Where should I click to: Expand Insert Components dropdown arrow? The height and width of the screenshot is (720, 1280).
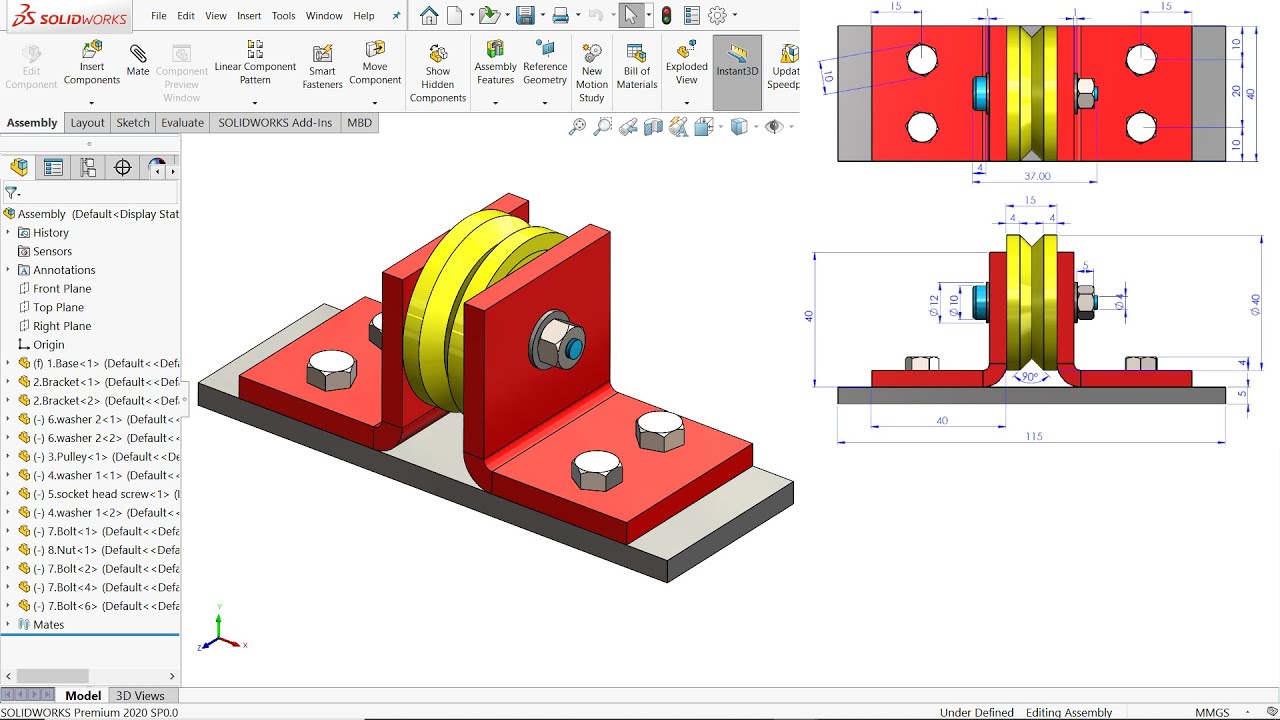(92, 103)
